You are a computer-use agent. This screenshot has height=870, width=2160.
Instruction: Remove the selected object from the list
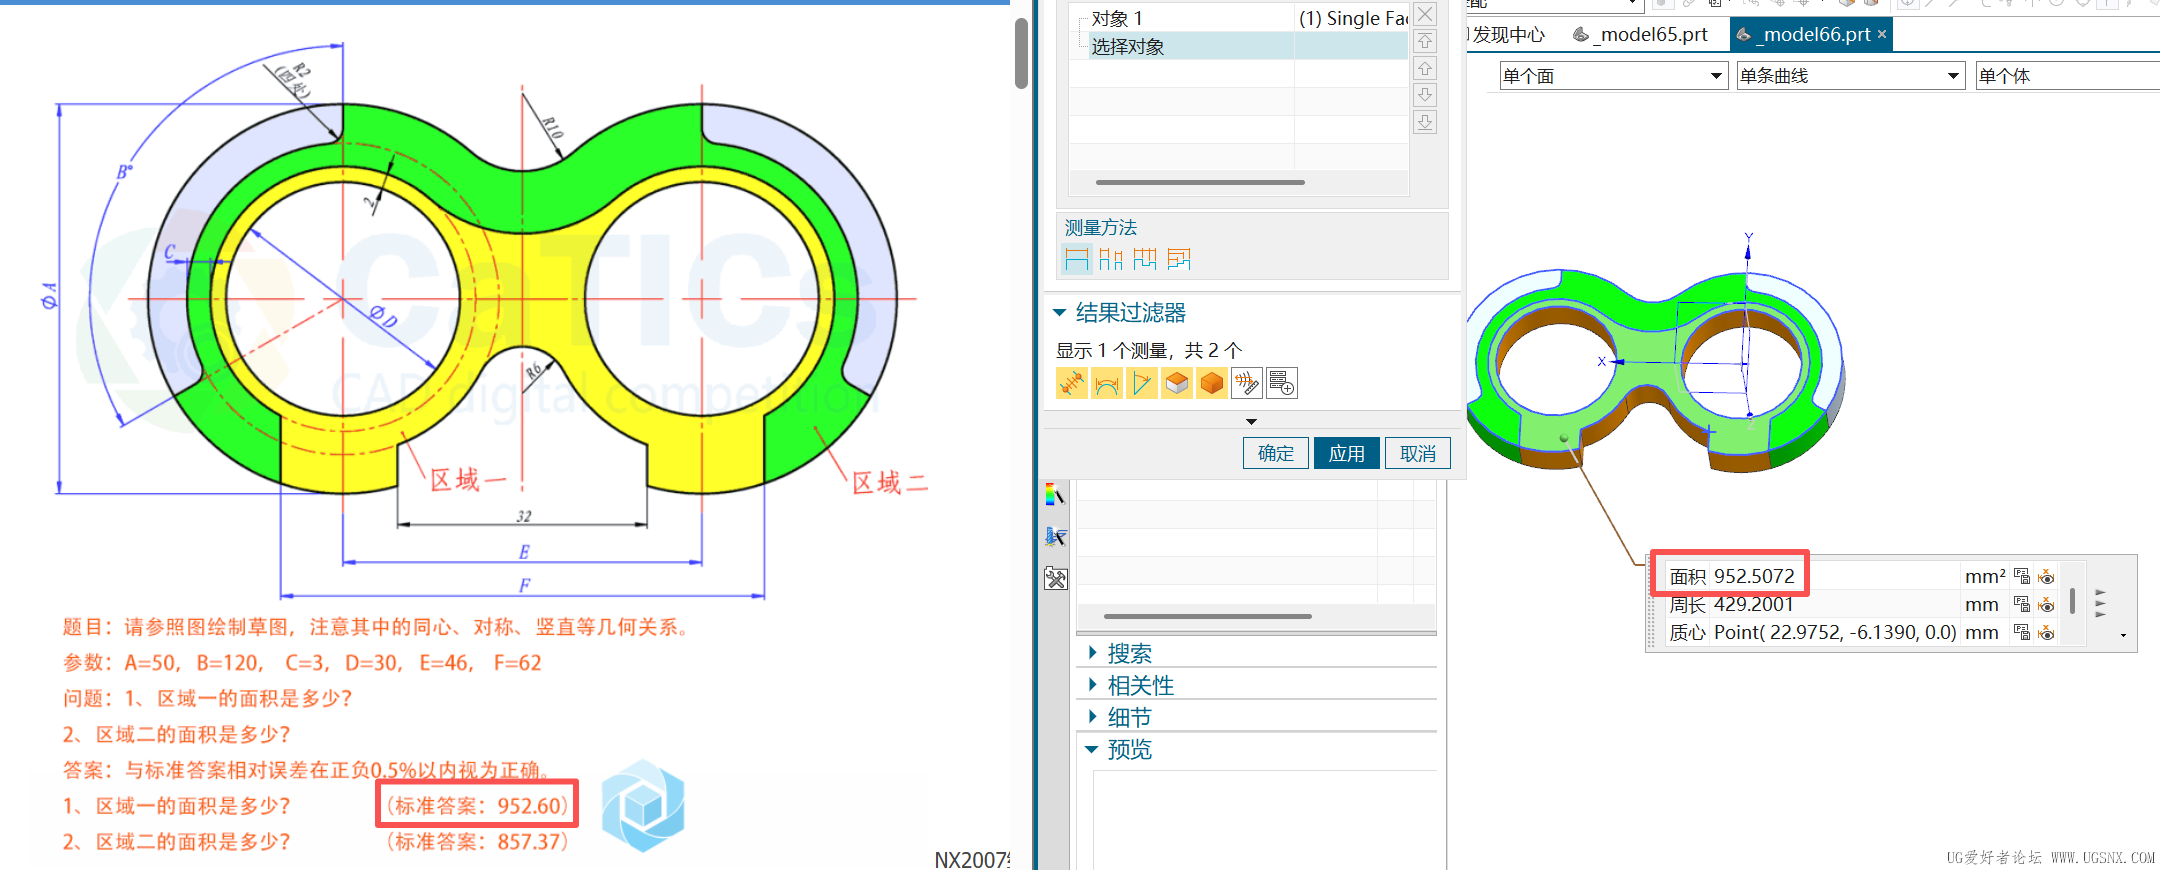pos(1425,14)
